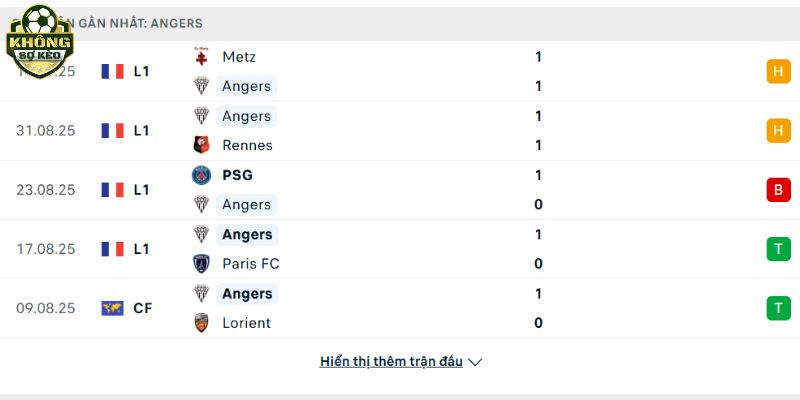Click the Angers crest in the Lorient match

pyautogui.click(x=201, y=293)
